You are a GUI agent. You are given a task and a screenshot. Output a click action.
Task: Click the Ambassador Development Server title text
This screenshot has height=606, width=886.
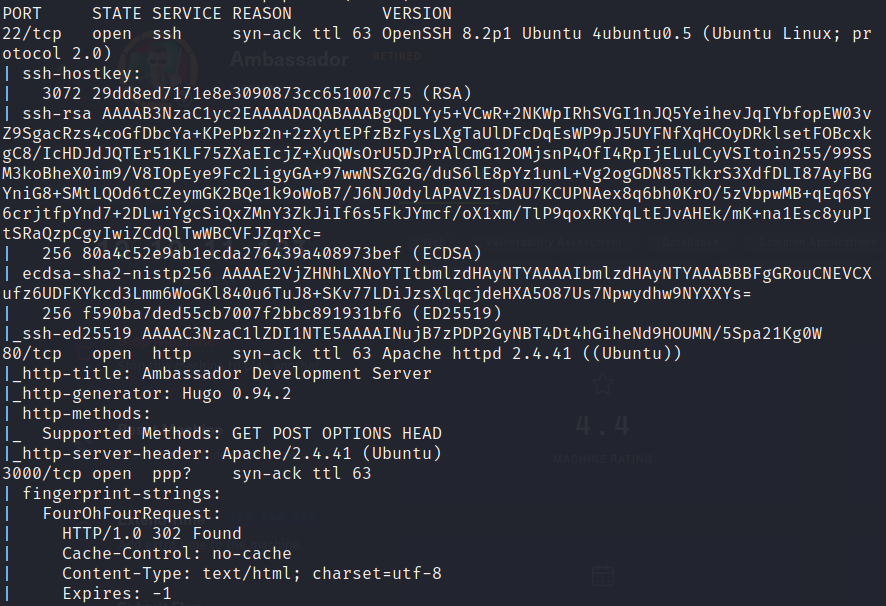[286, 374]
